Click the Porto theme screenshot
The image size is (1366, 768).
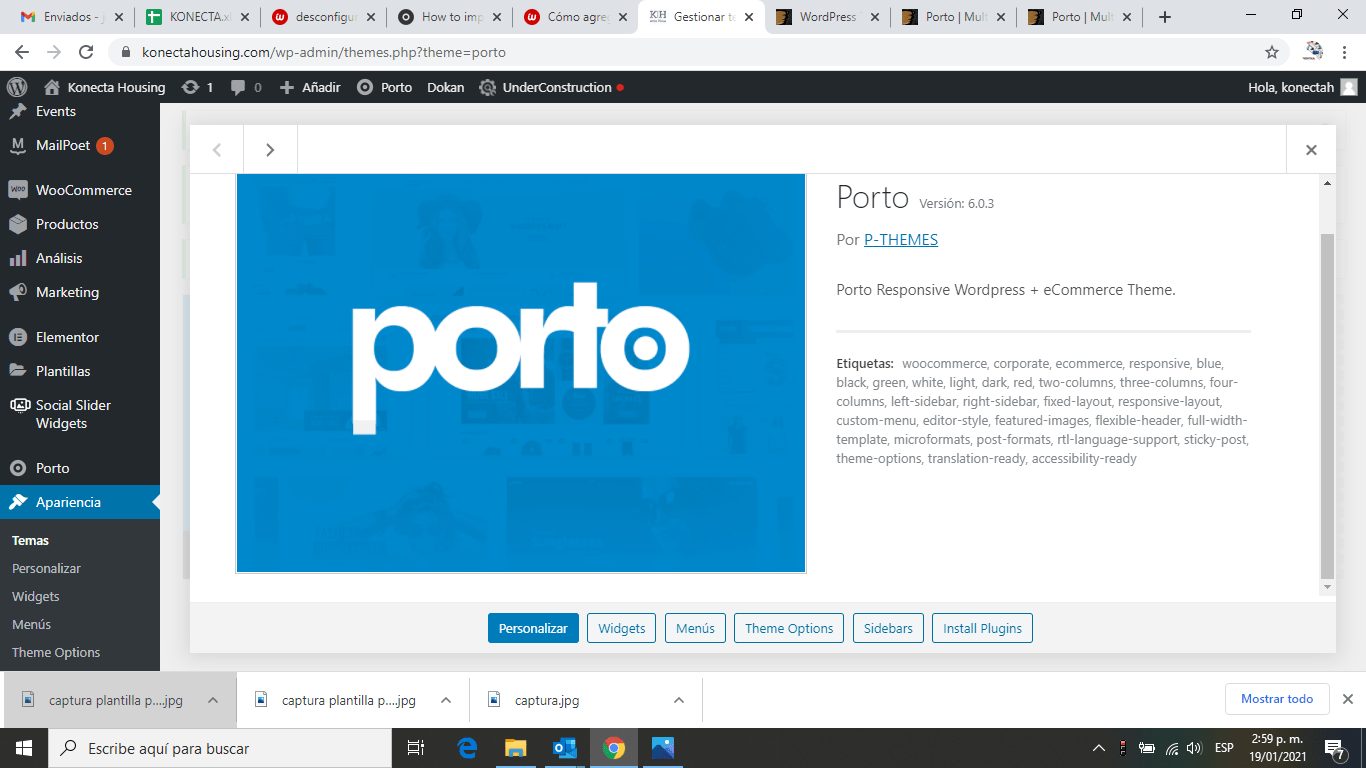pos(521,373)
